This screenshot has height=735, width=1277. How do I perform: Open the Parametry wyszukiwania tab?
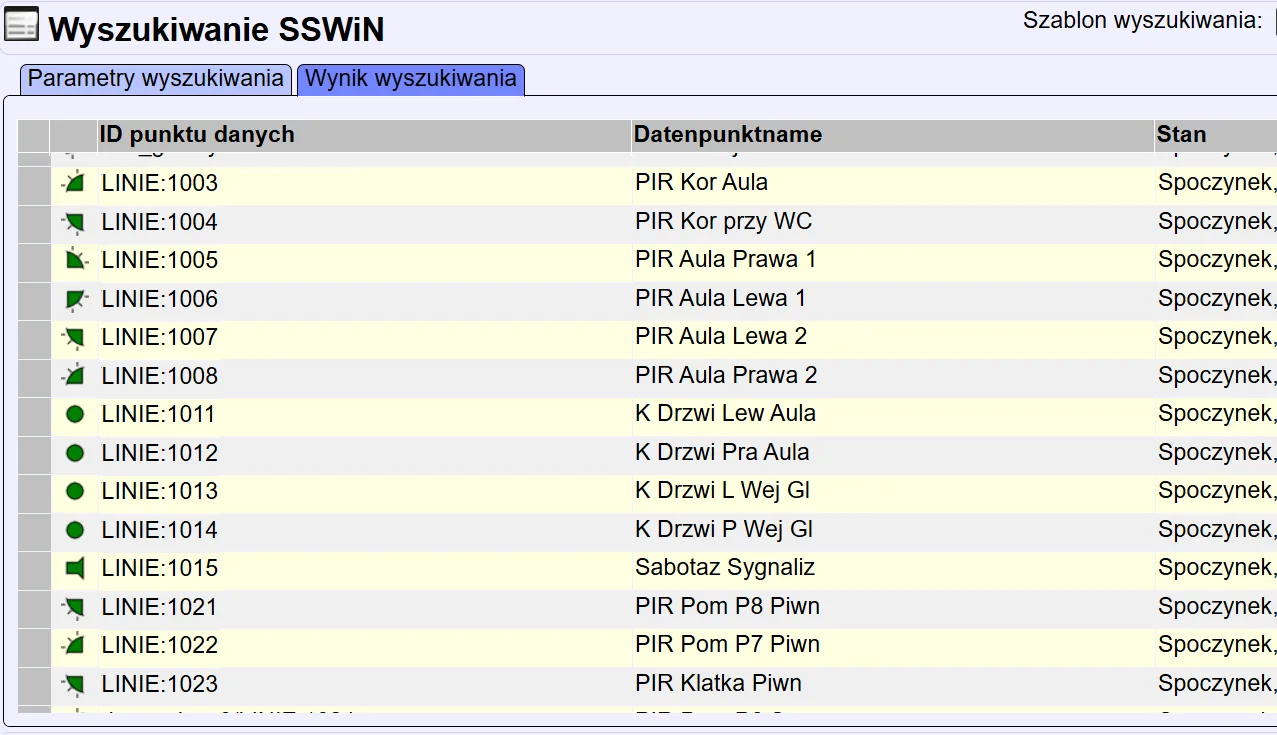[155, 79]
